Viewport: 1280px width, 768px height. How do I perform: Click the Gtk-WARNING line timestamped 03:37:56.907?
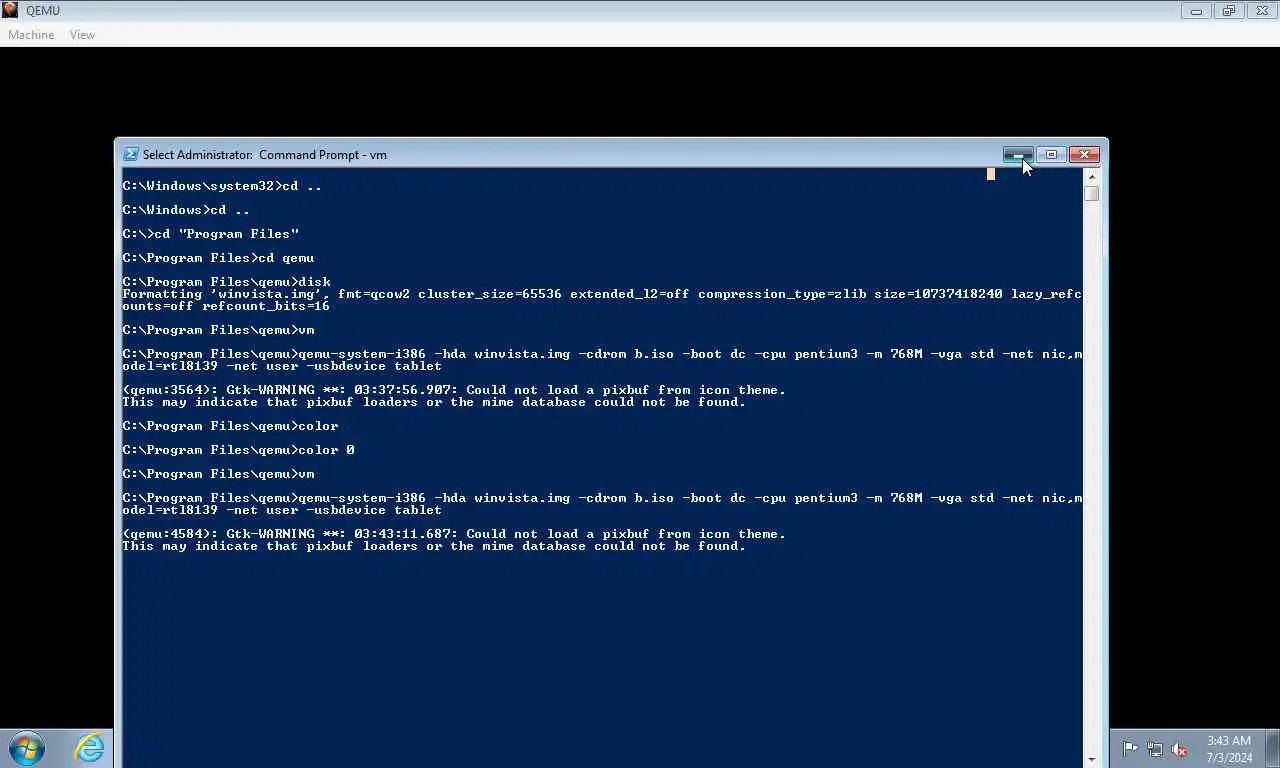[x=454, y=390]
